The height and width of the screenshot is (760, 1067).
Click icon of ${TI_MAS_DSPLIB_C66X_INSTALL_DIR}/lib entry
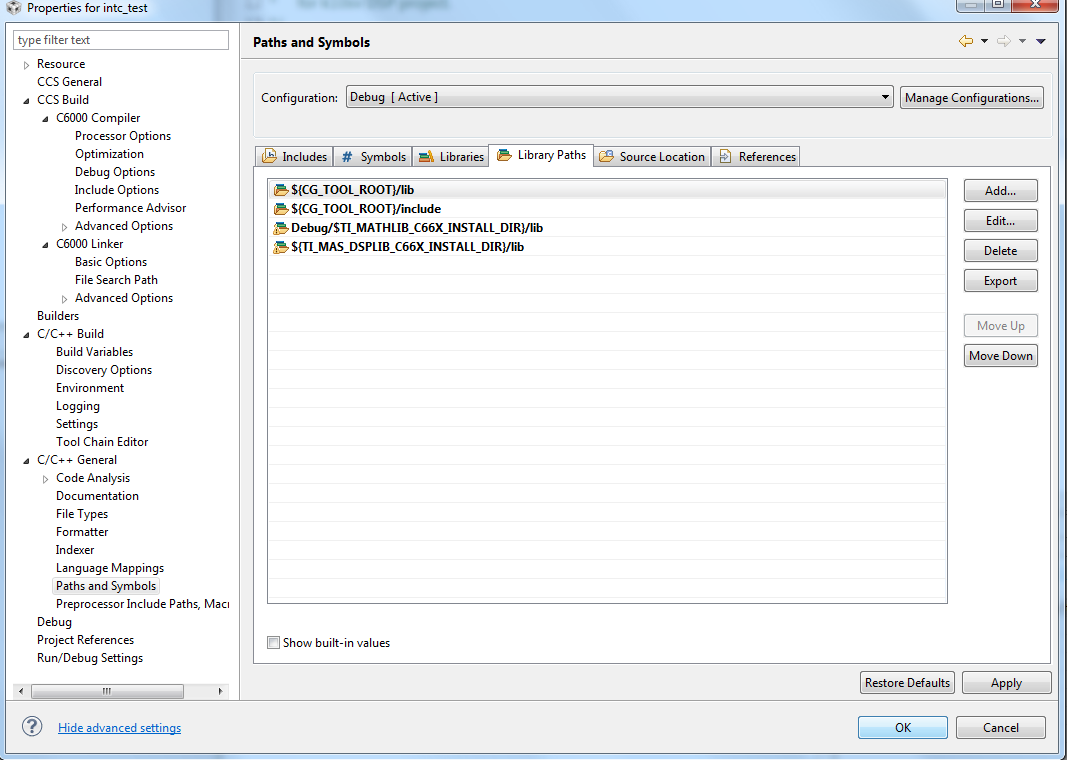point(280,247)
